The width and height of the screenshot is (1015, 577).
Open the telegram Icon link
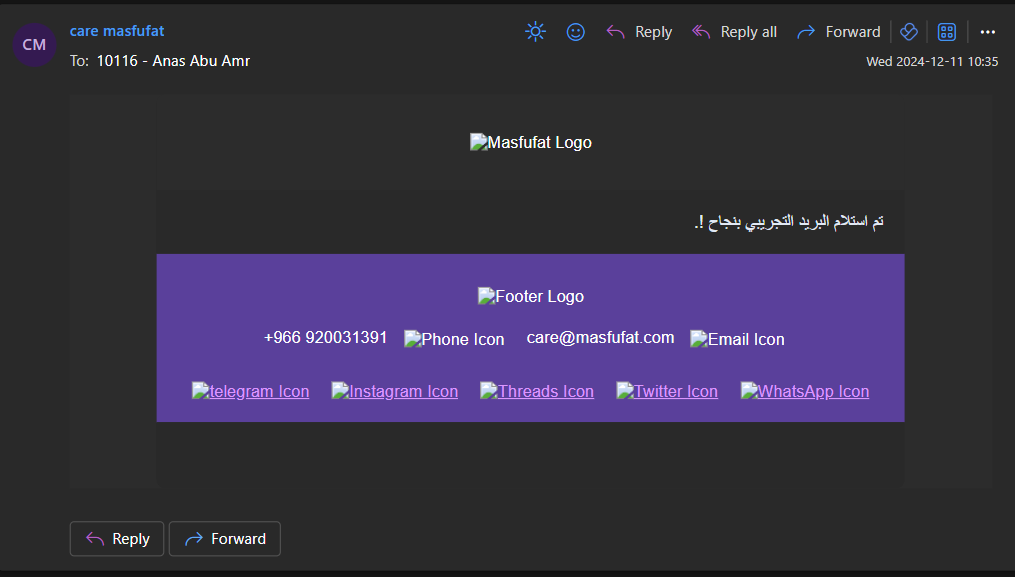point(251,391)
